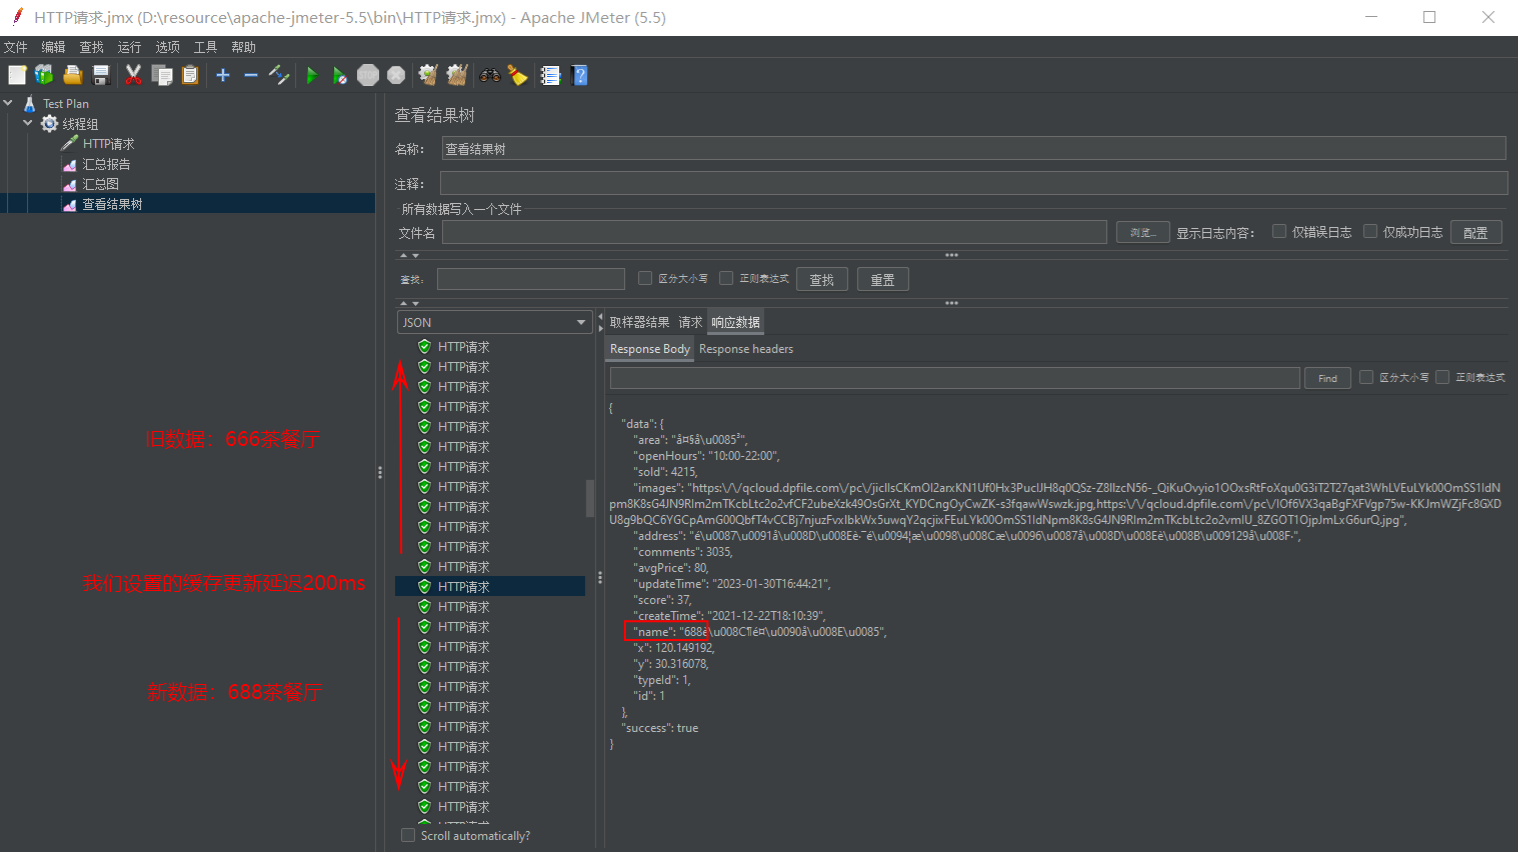Viewport: 1518px width, 852px height.
Task: Collapse the Test Plan tree expander
Action: coord(8,103)
